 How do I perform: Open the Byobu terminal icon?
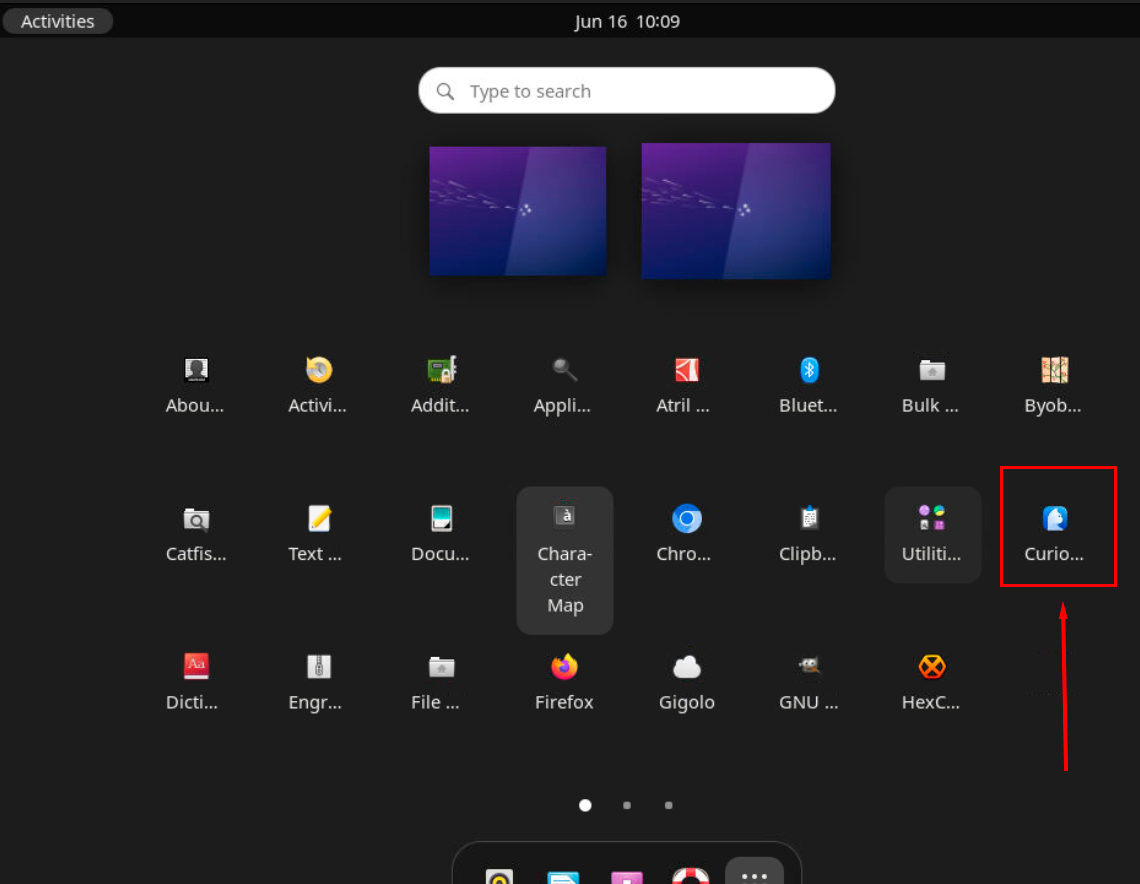click(1054, 371)
